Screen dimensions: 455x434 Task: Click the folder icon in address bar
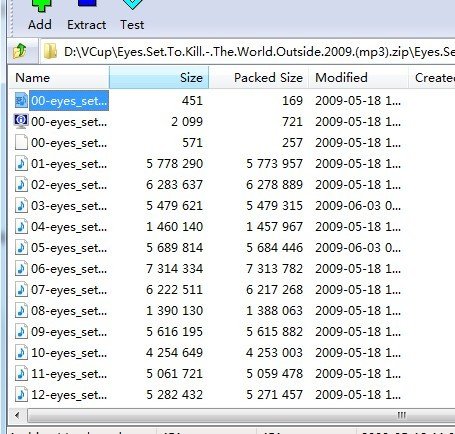(x=50, y=52)
